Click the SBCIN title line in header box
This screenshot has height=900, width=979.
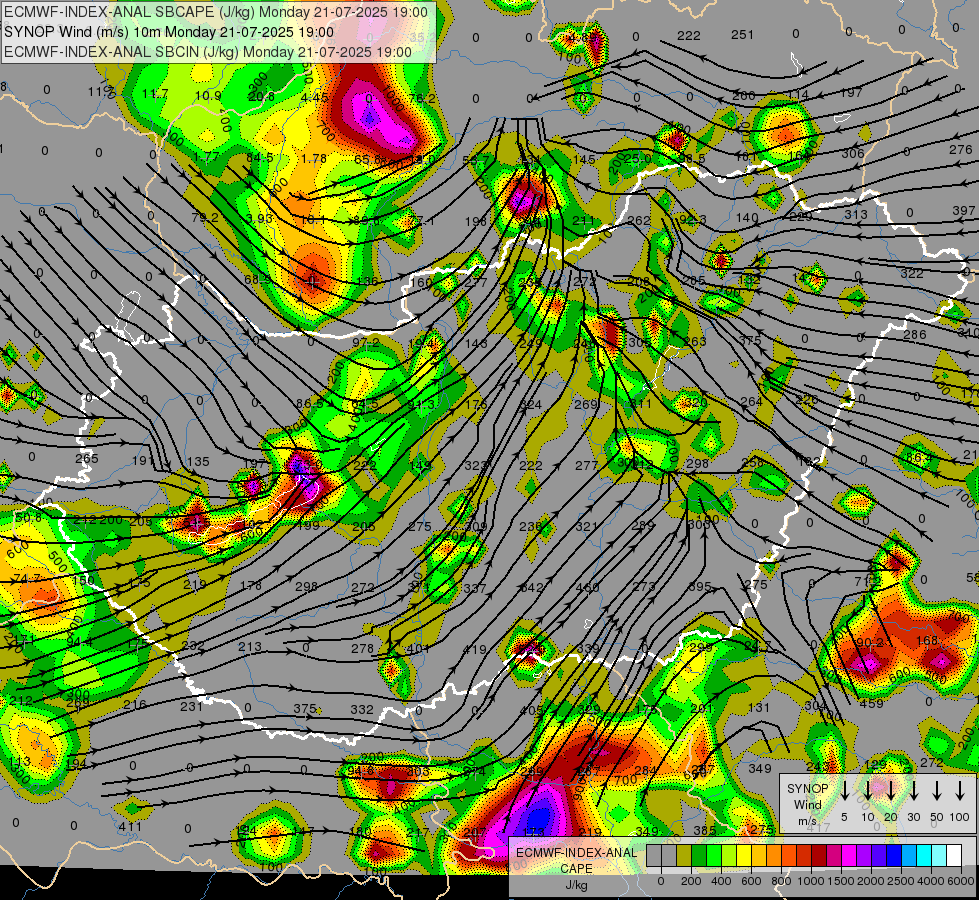(x=208, y=52)
